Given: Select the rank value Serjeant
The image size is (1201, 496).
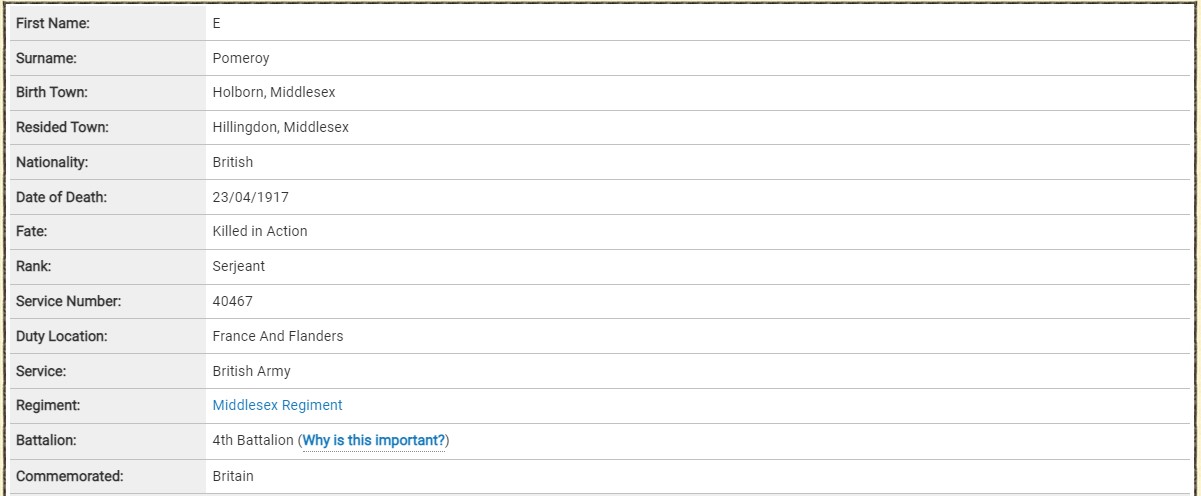Looking at the screenshot, I should 240,266.
